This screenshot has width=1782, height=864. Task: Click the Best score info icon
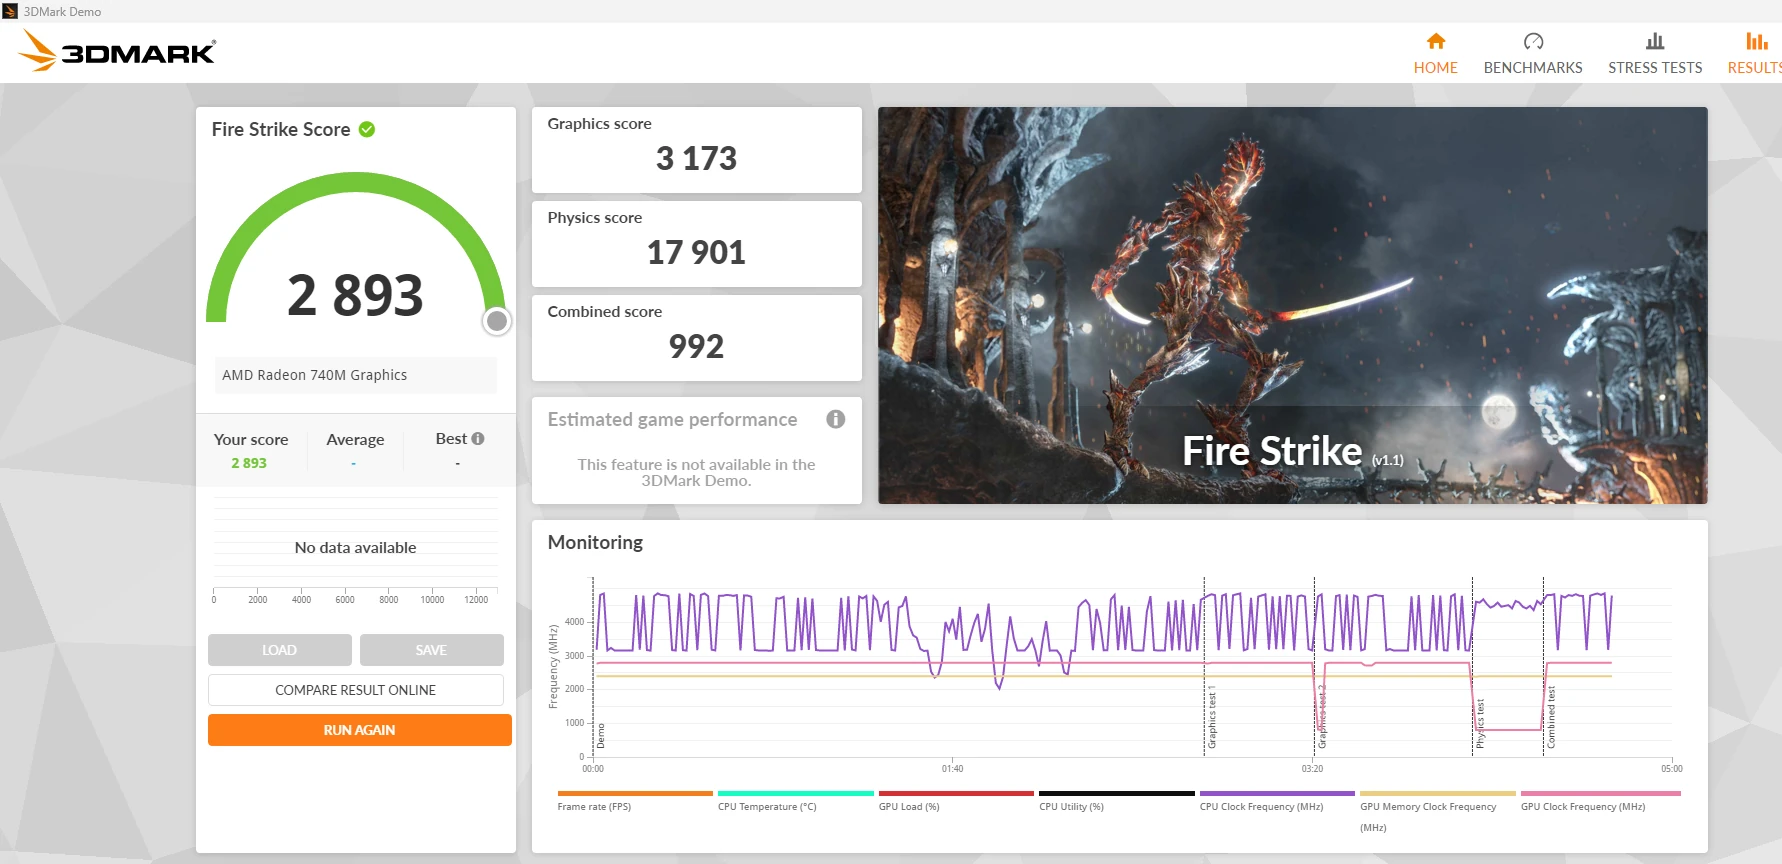[x=478, y=438]
